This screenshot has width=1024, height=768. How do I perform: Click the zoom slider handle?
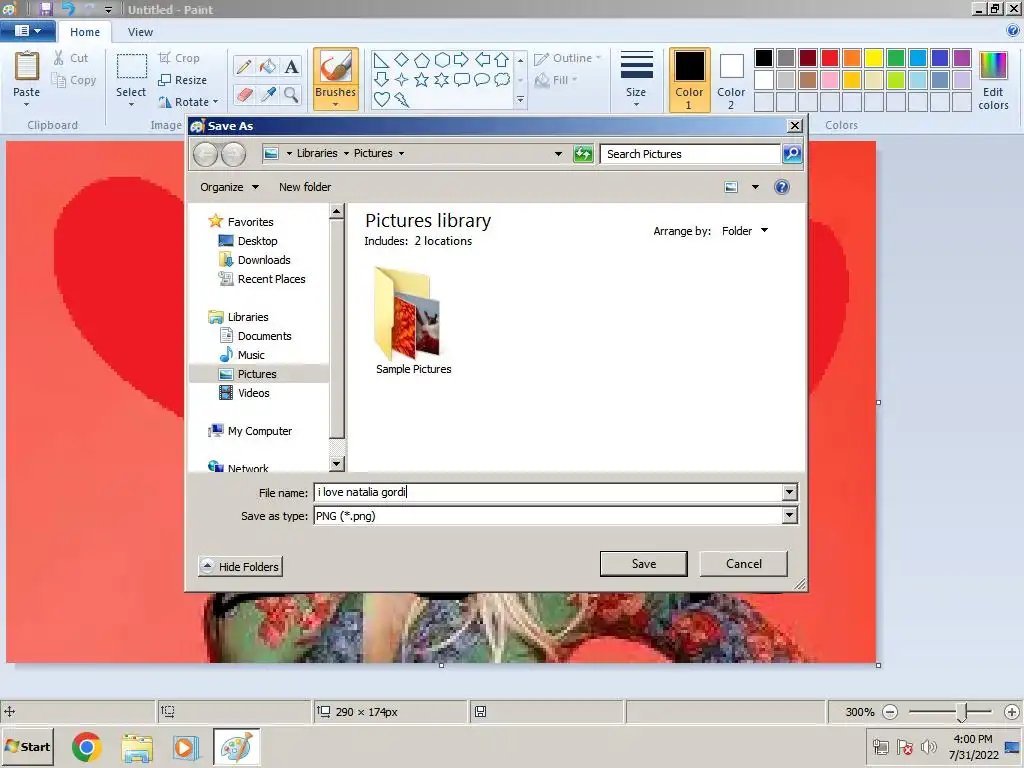[961, 712]
